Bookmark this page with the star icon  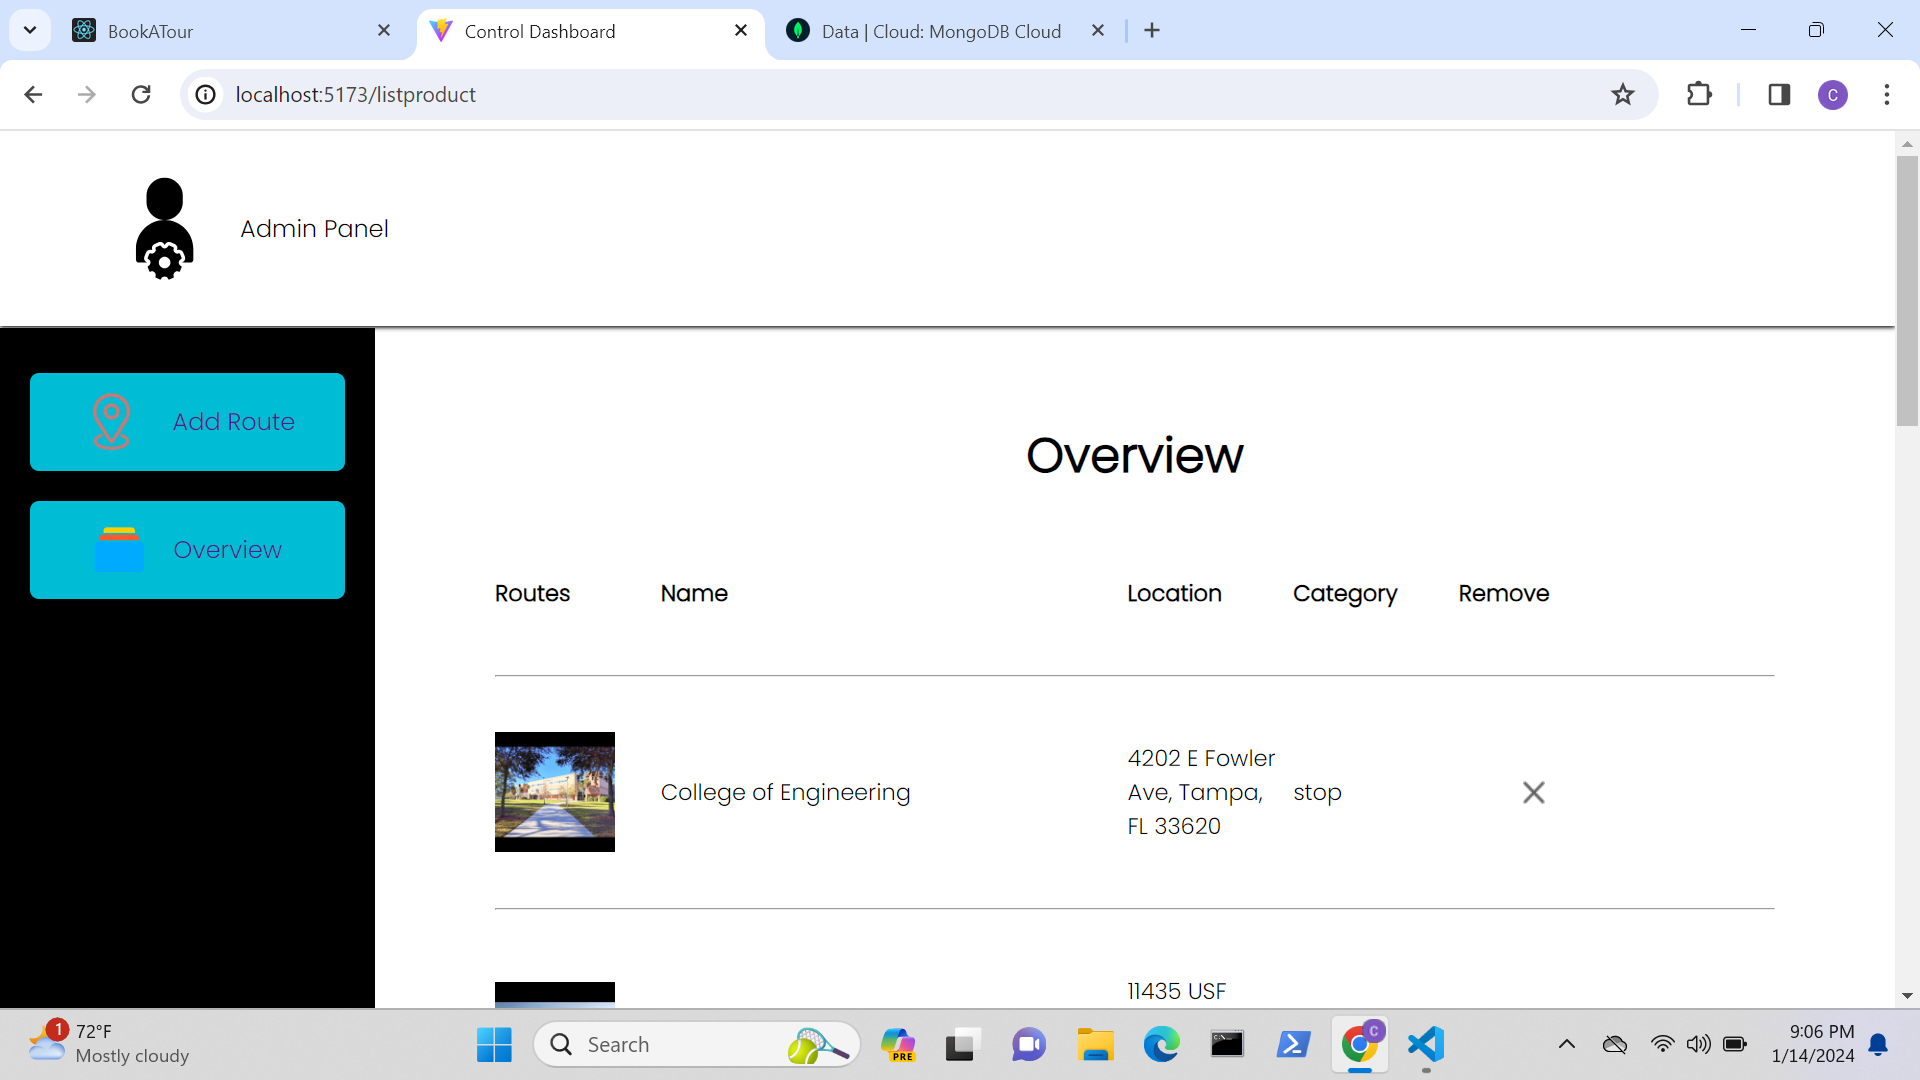[1622, 95]
